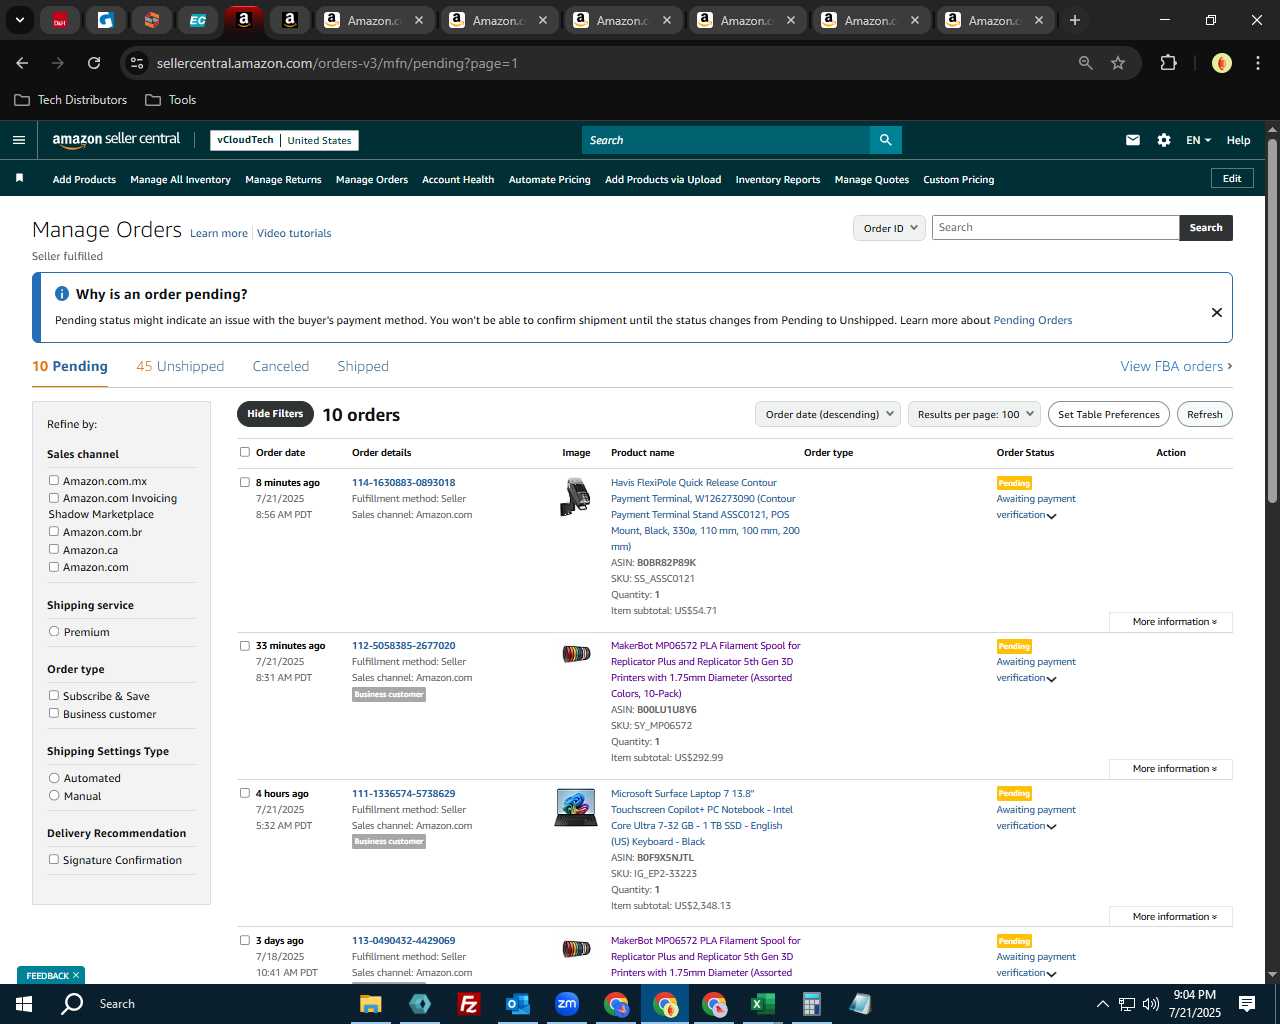Open new browser tab with plus icon
Screen dimensions: 1280x1024
(1075, 20)
